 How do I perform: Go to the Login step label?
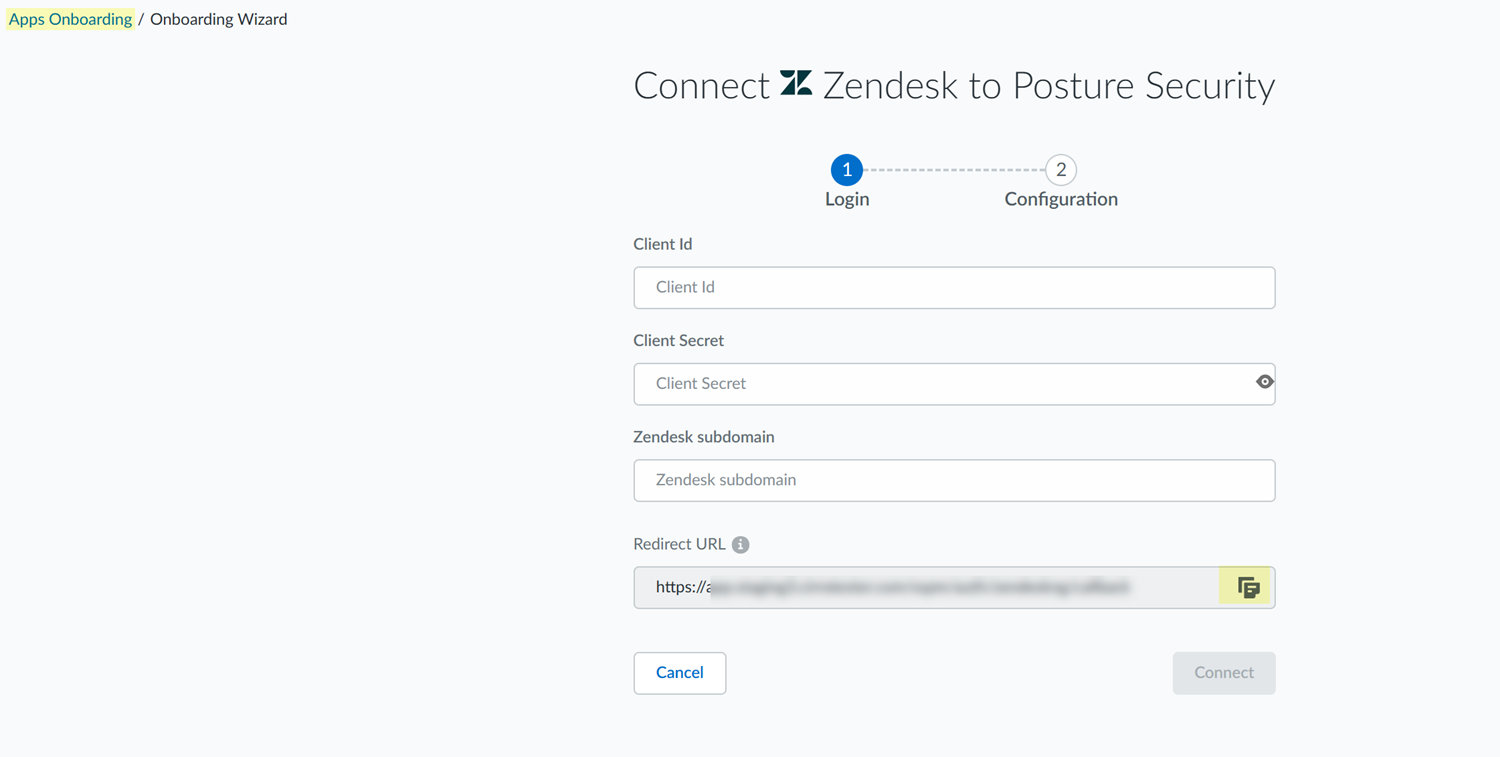point(847,199)
